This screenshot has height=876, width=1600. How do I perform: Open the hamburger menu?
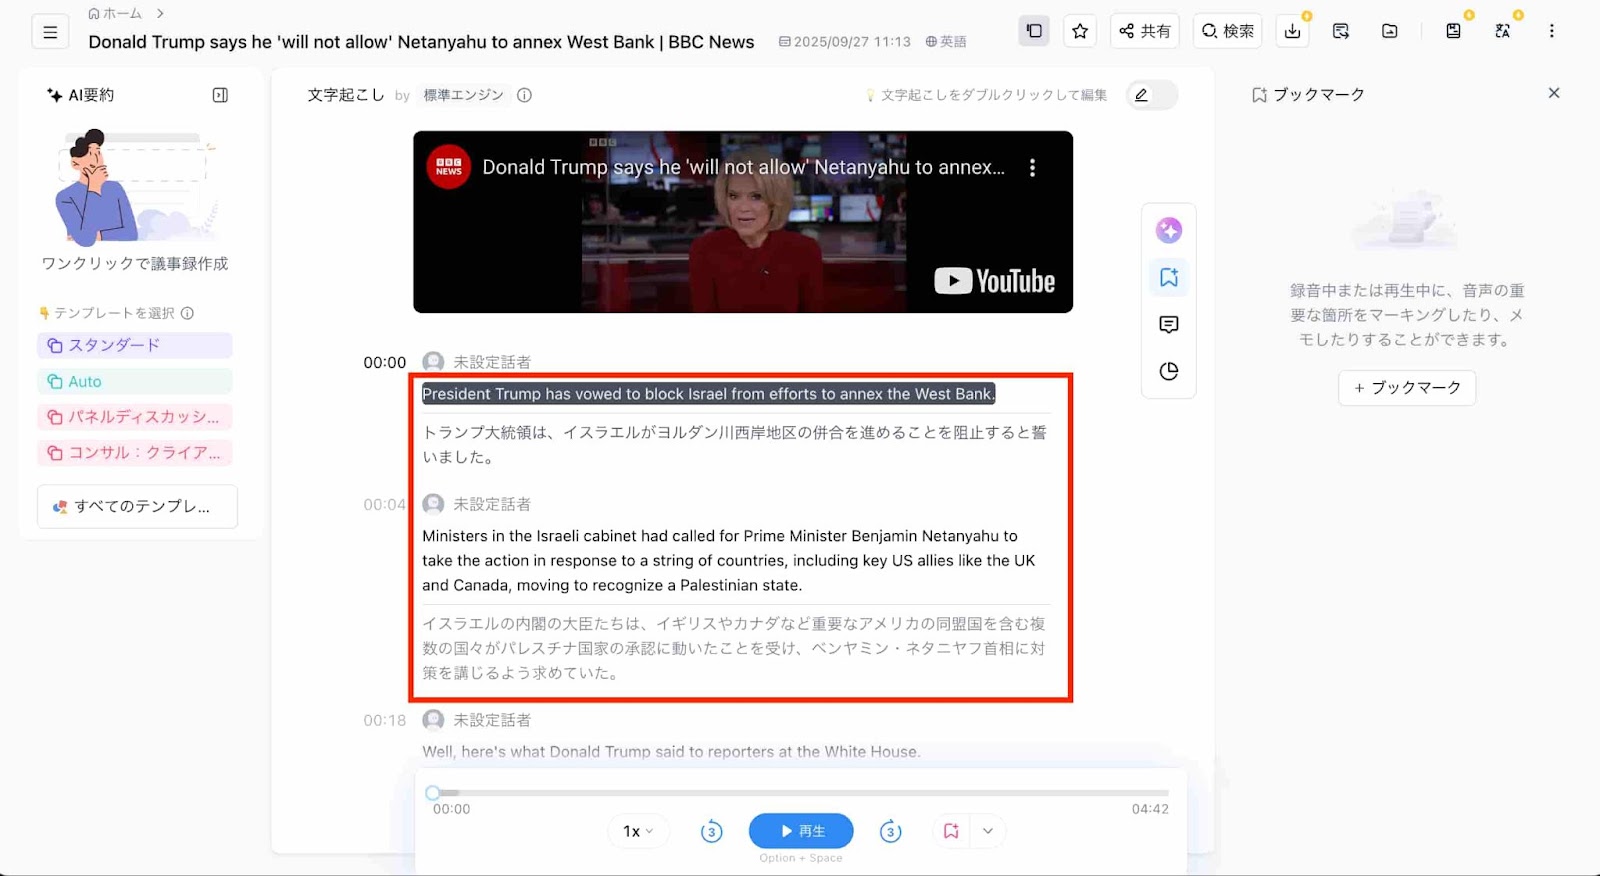pos(50,32)
